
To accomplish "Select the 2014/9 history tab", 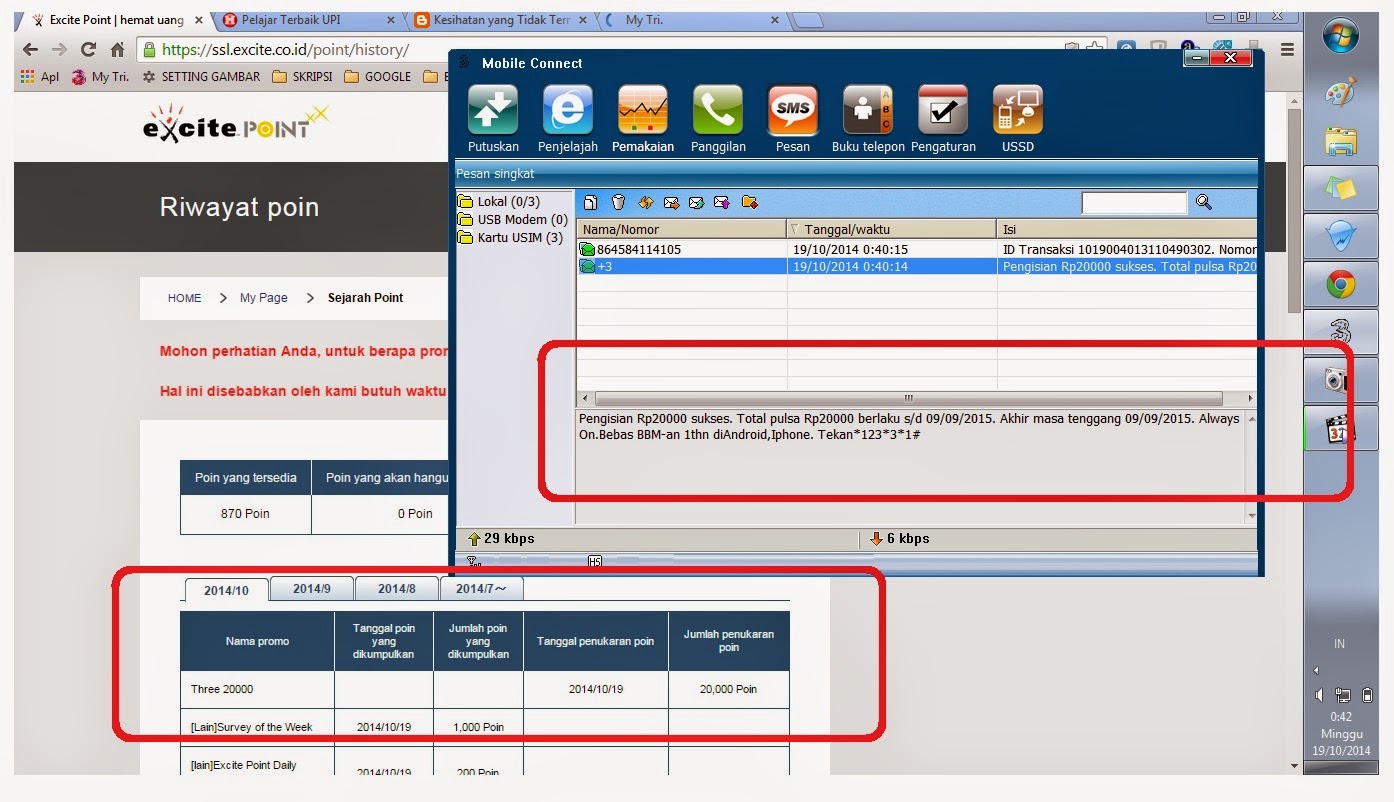I will pos(312,589).
